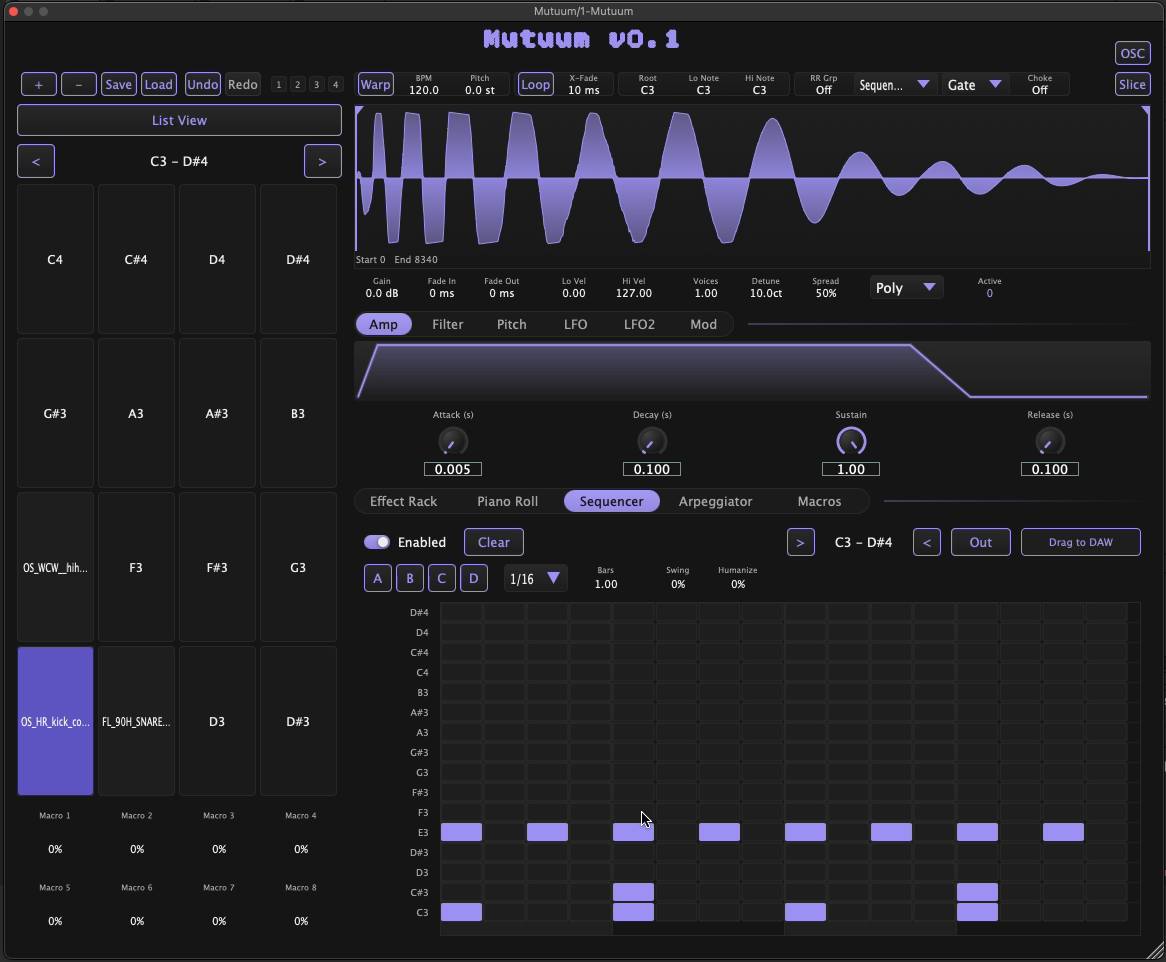Toggle the Loop button
Screen dimensions: 1166x962
[x=535, y=84]
